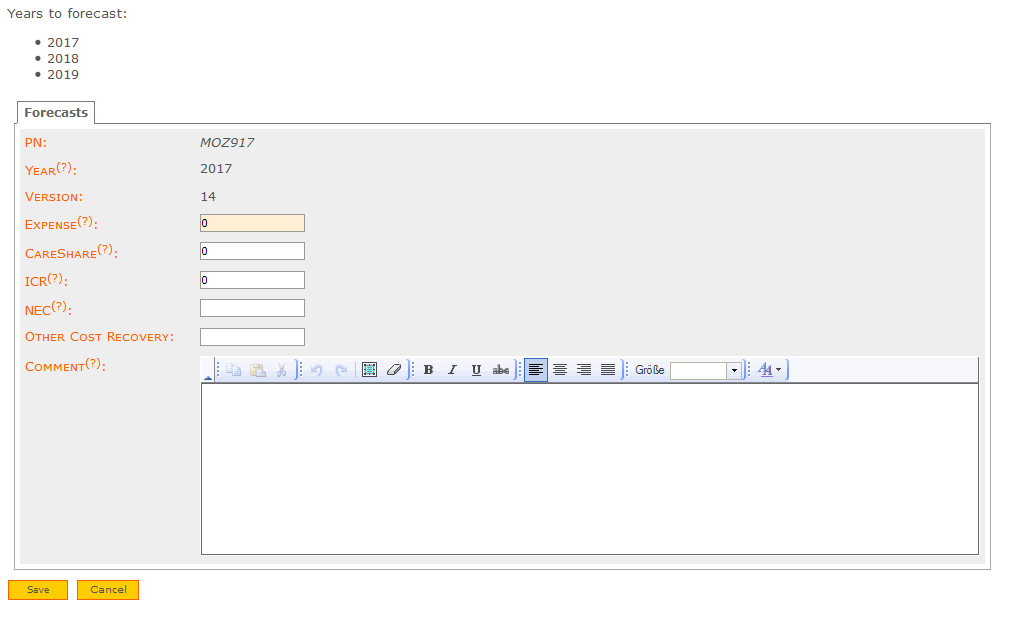Viewport: 1030px width, 620px height.
Task: Apply strikethrough formatting to text
Action: coord(500,370)
